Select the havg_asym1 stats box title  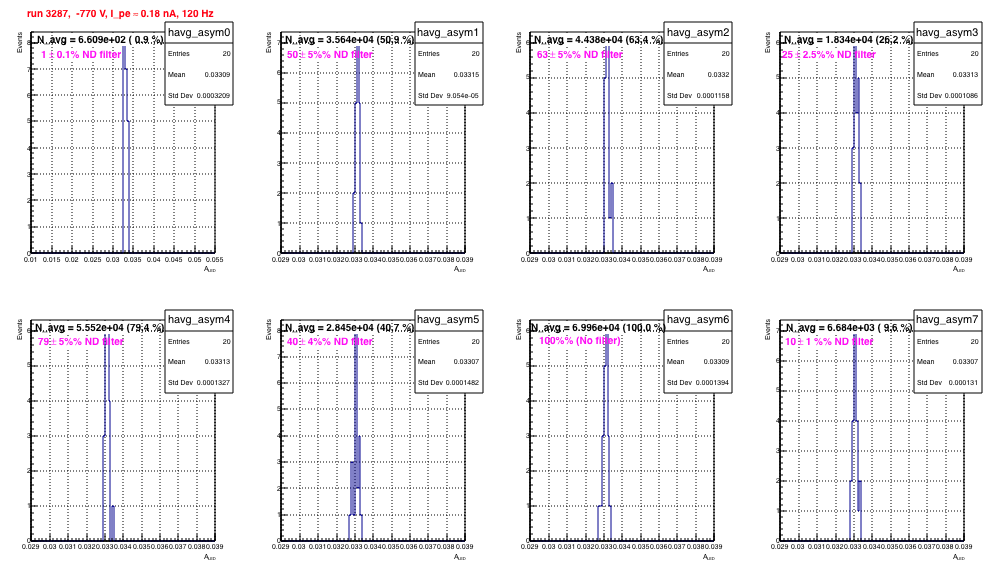[x=448, y=32]
